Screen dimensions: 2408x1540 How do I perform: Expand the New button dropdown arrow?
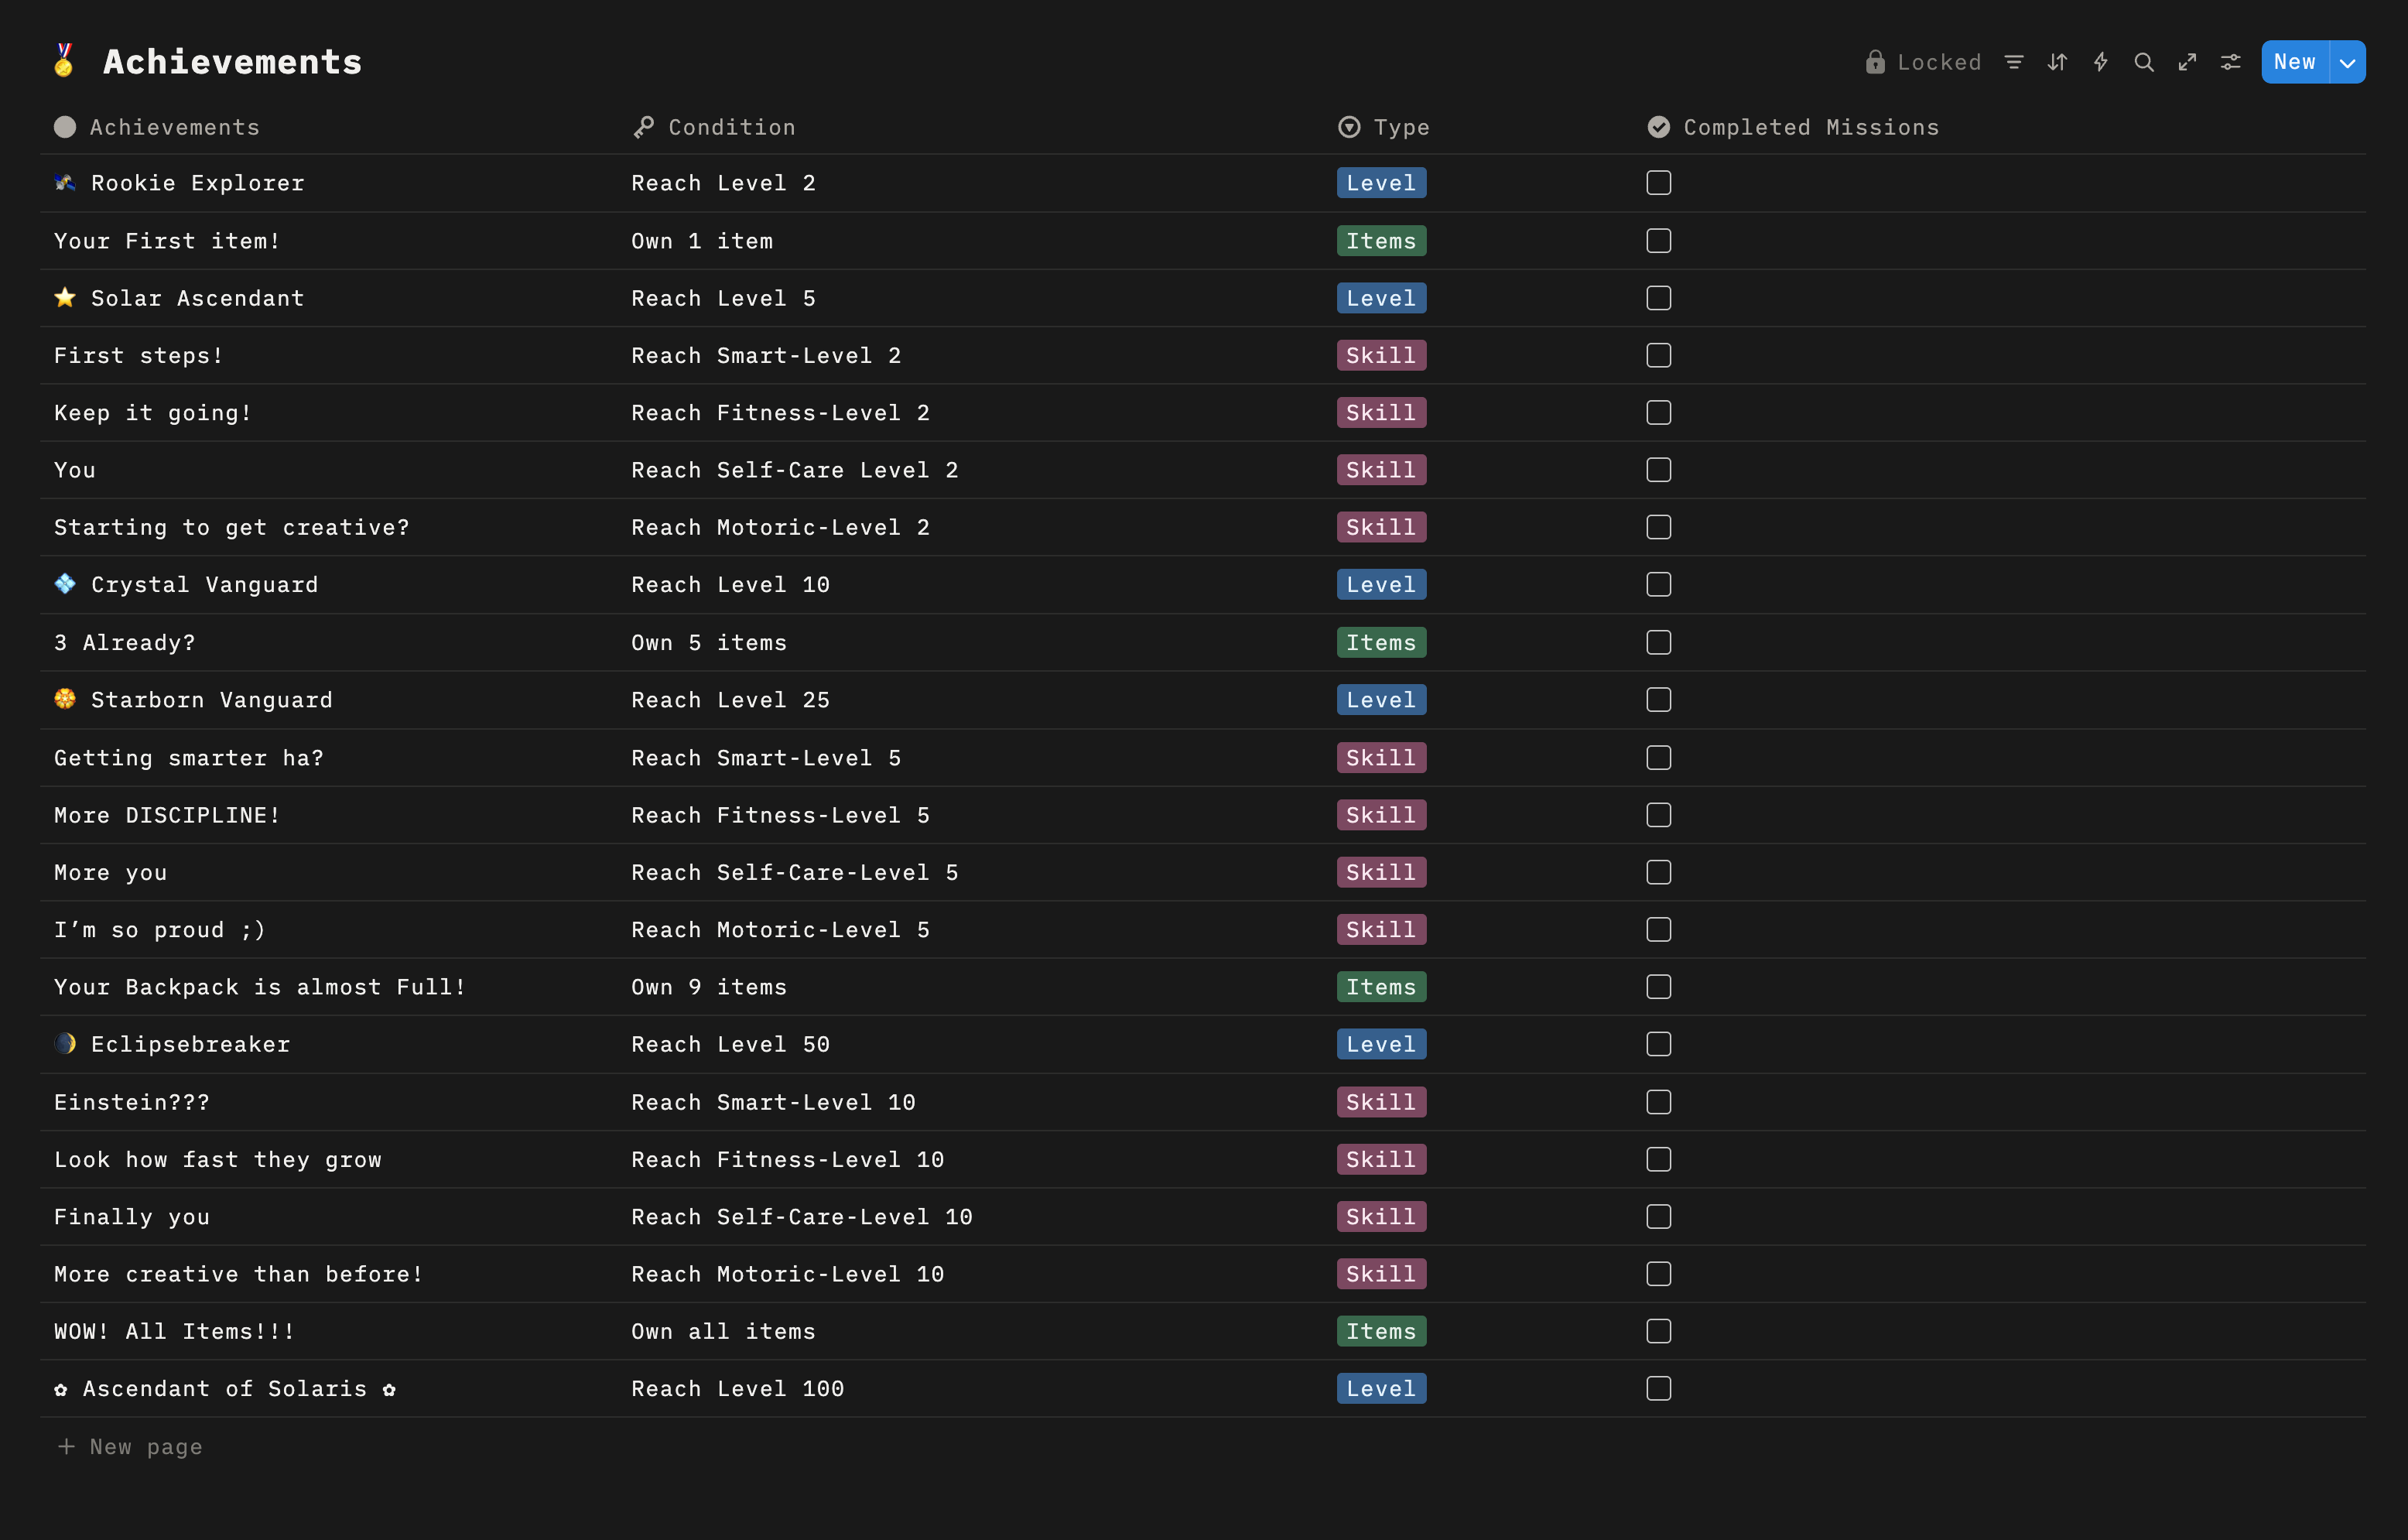2347,63
